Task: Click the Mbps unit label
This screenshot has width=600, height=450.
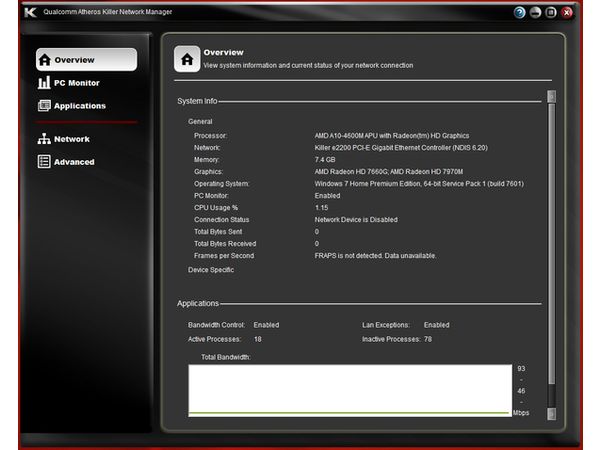Action: click(x=521, y=413)
